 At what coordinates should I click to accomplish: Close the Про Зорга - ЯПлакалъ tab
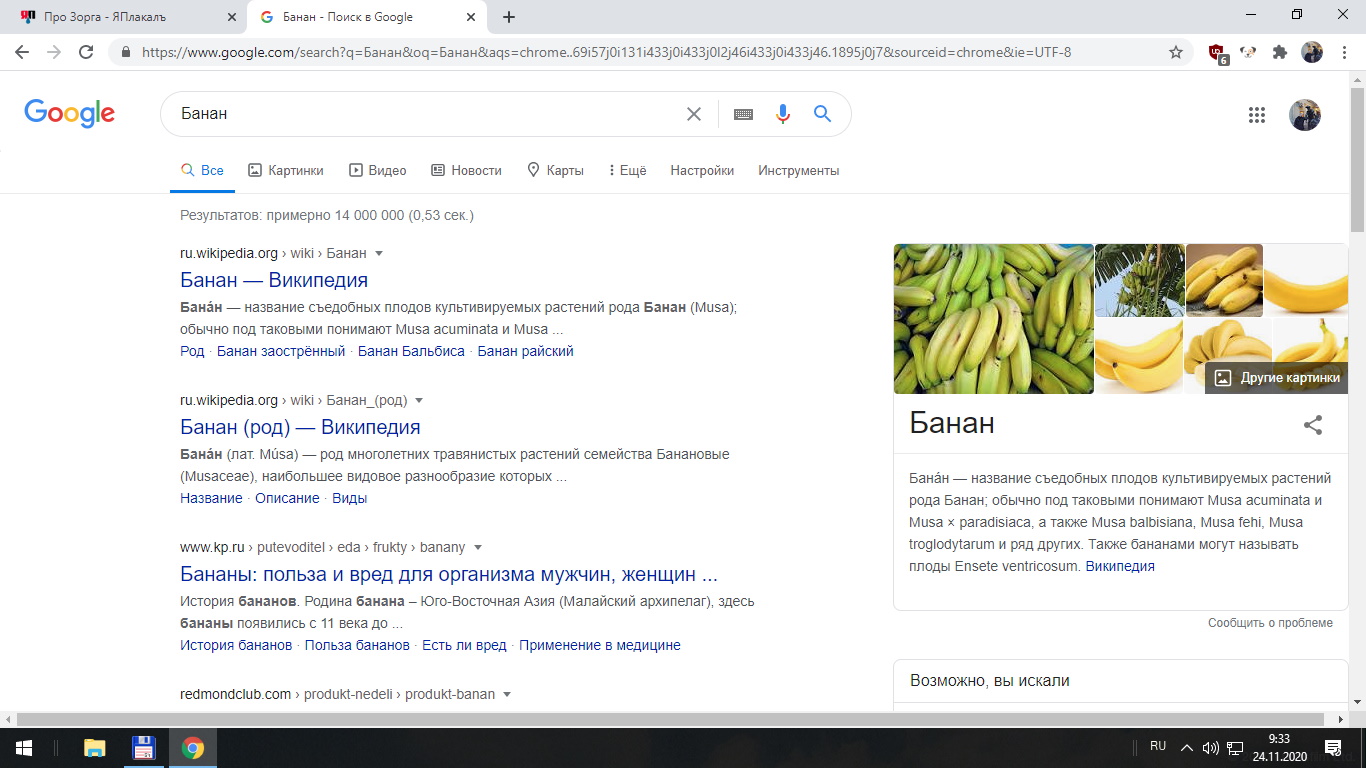point(231,17)
